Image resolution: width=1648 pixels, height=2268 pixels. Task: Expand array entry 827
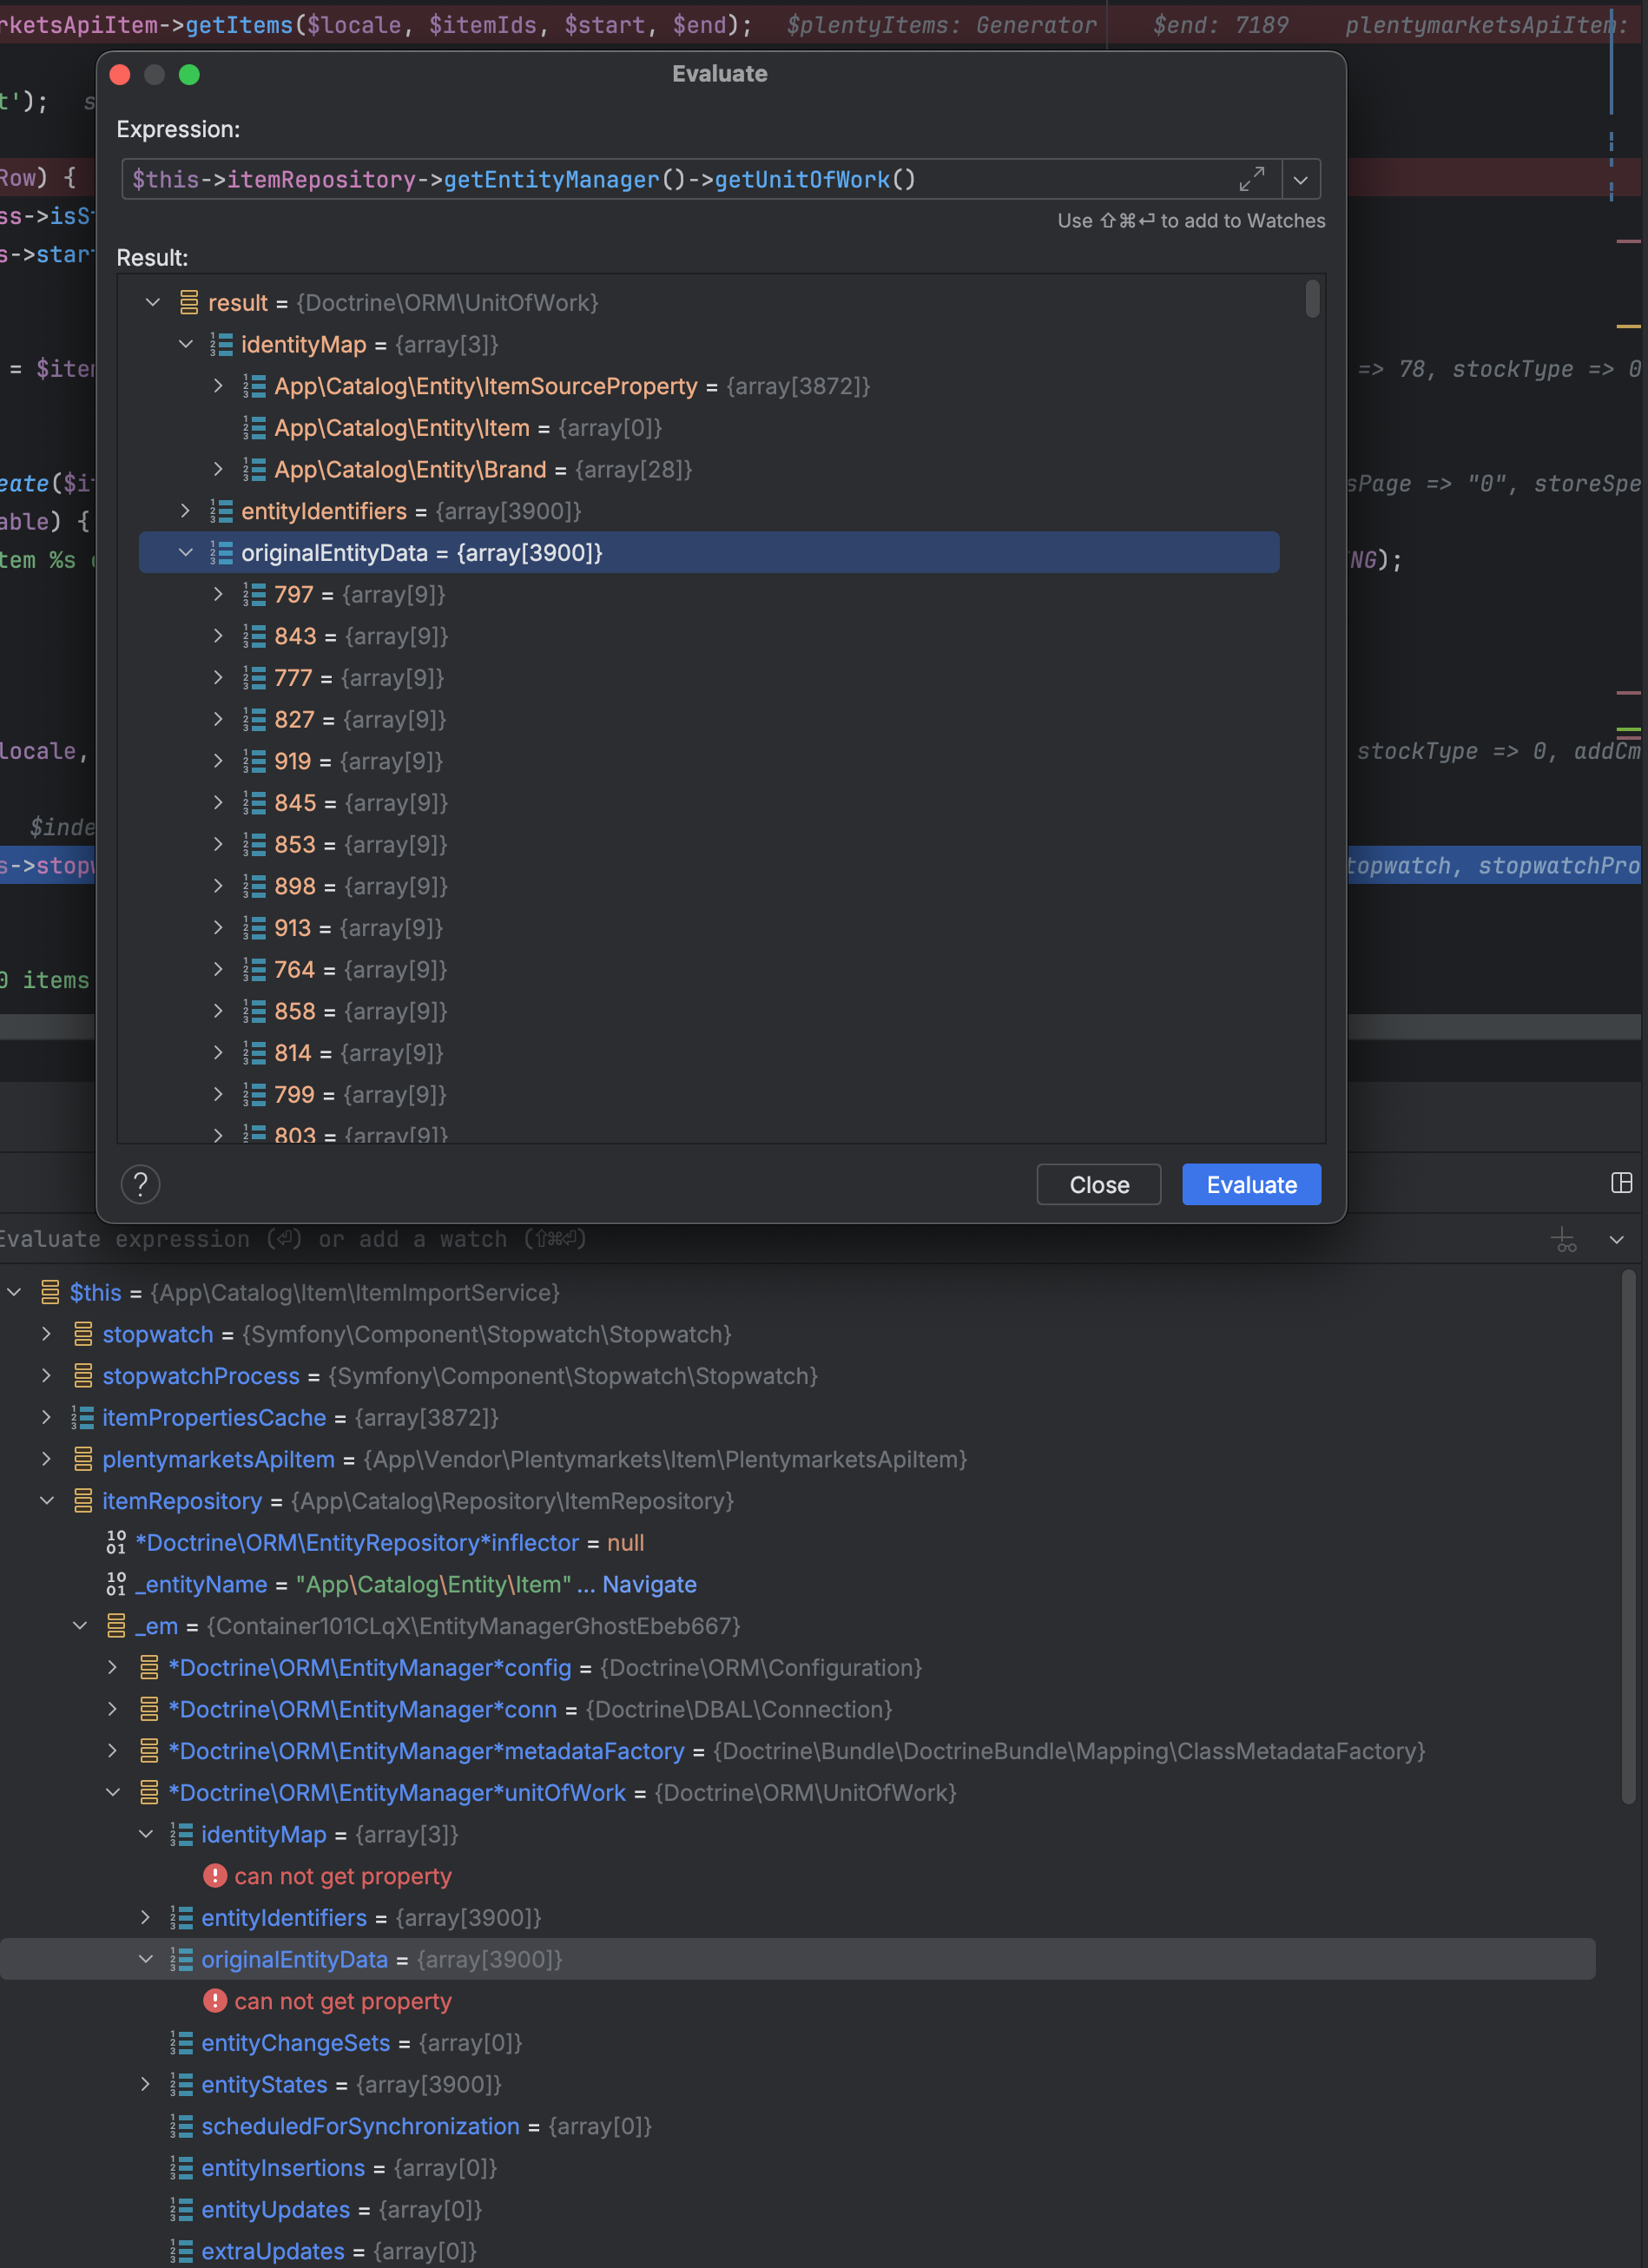click(x=219, y=720)
